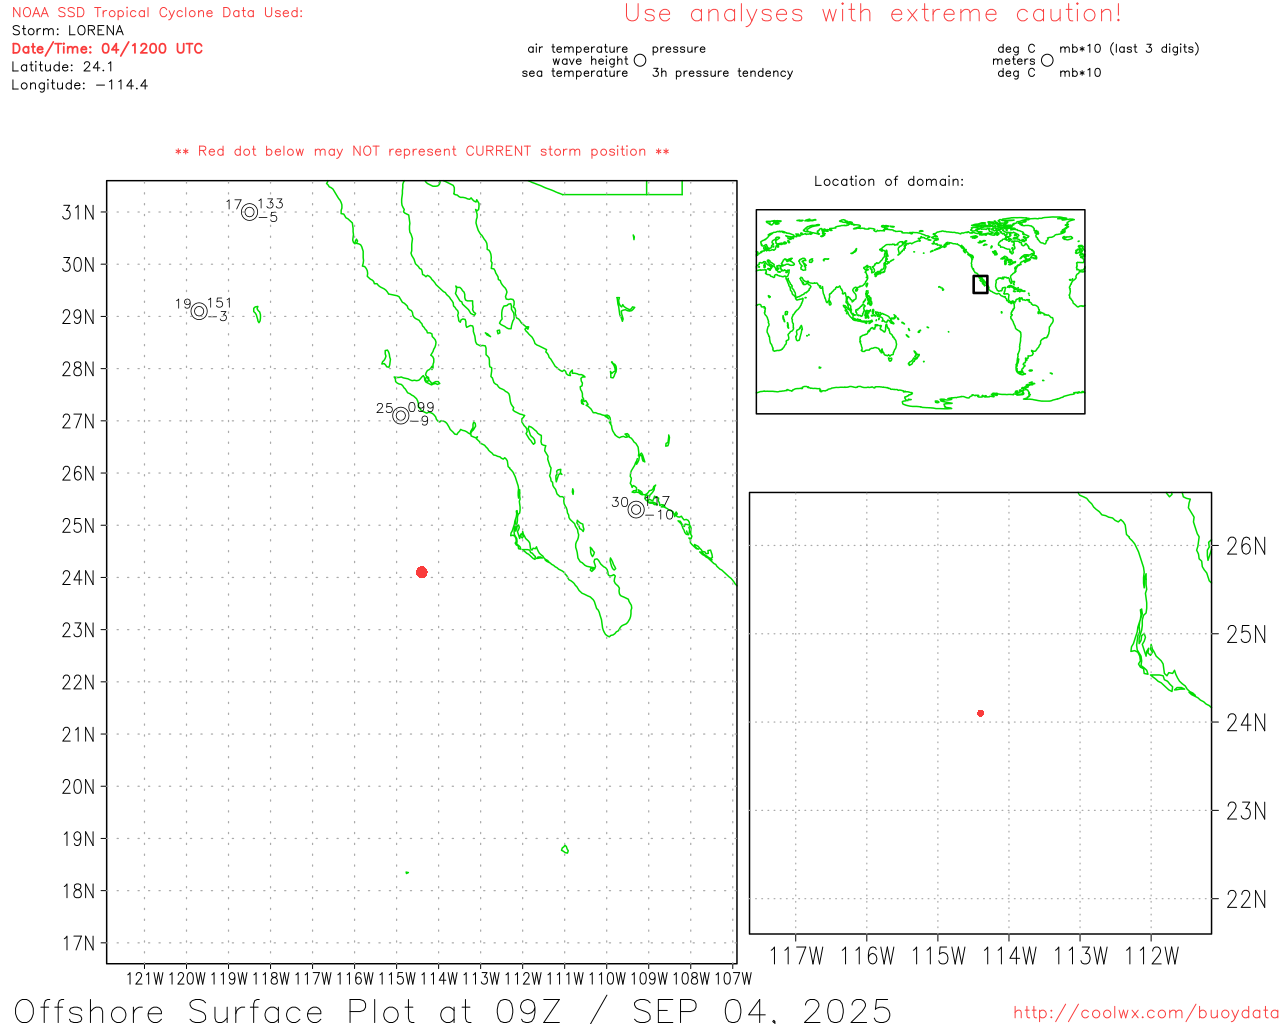
Task: Select the buoy station marker near 29N 120W
Action: tap(199, 311)
